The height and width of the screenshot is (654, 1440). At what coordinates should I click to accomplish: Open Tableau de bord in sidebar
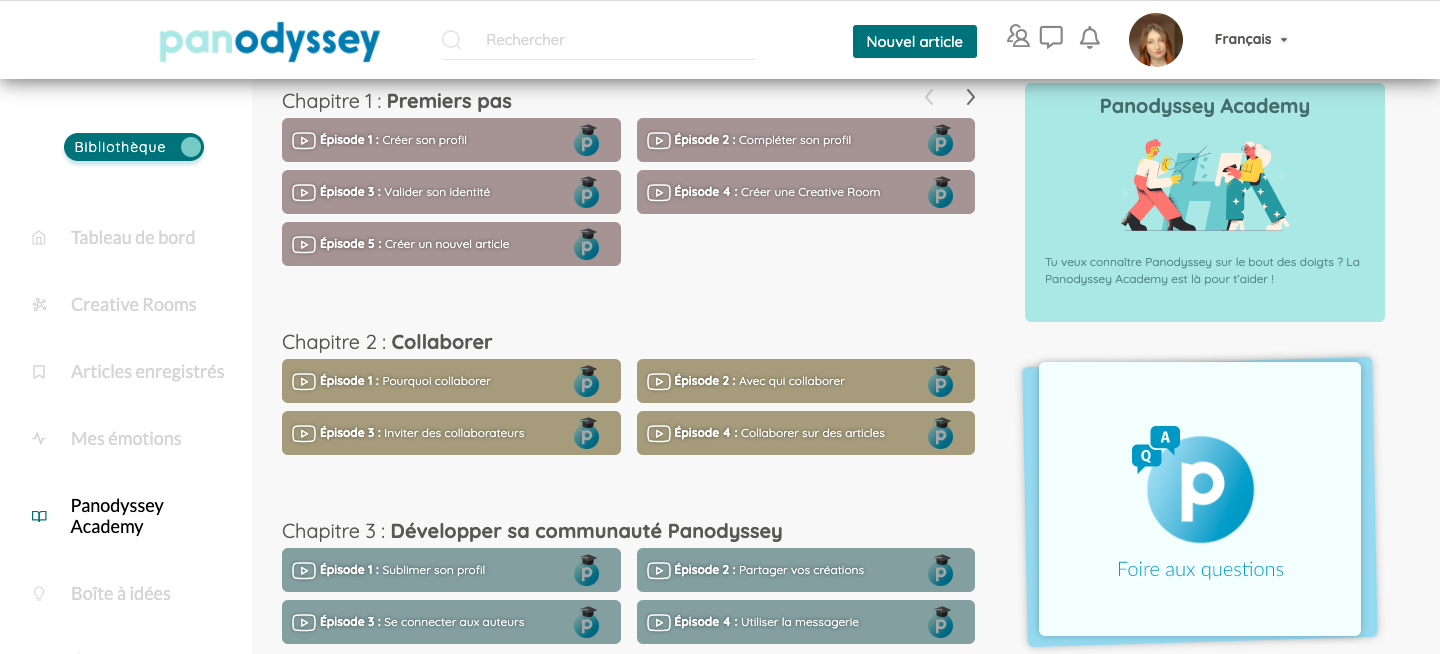point(133,238)
